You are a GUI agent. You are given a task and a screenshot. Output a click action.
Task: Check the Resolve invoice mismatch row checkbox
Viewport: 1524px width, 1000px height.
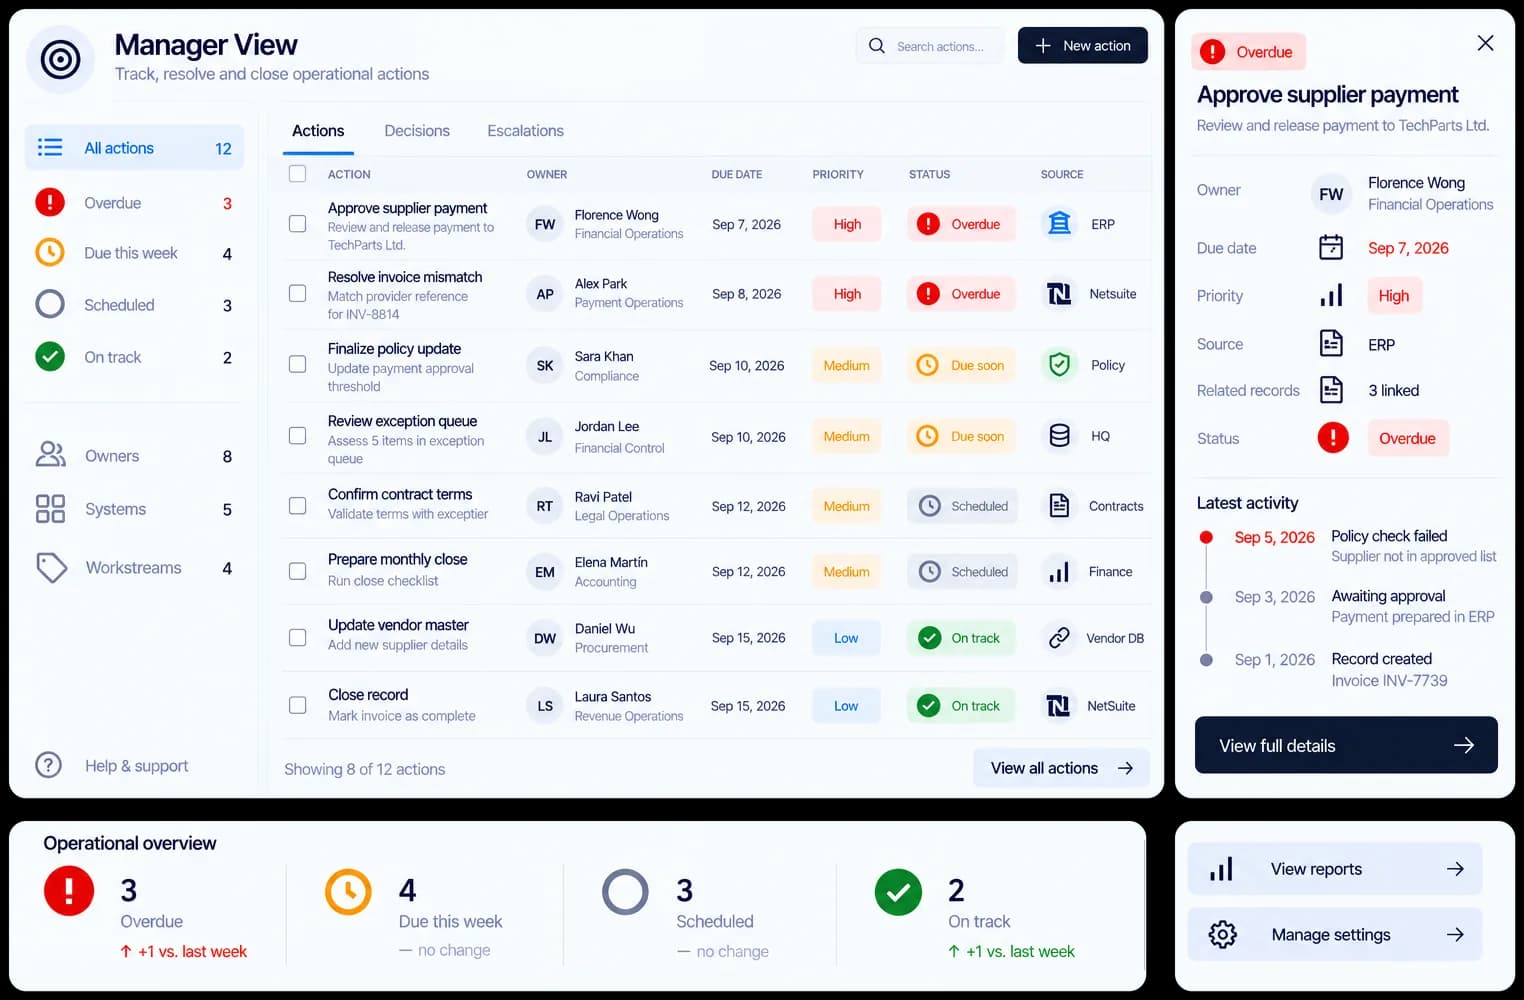[297, 293]
